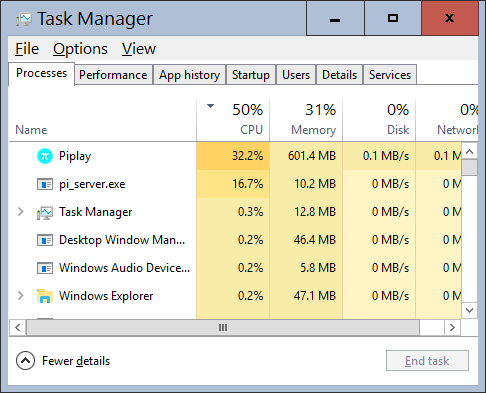This screenshot has width=486, height=393.
Task: Switch to the App history tab
Action: [x=189, y=75]
